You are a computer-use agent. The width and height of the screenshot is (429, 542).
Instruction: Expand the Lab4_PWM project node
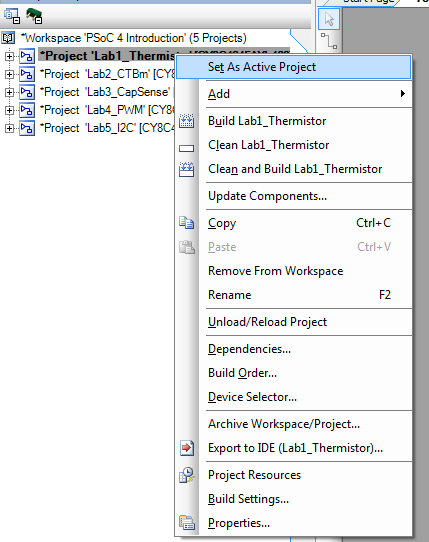click(9, 110)
